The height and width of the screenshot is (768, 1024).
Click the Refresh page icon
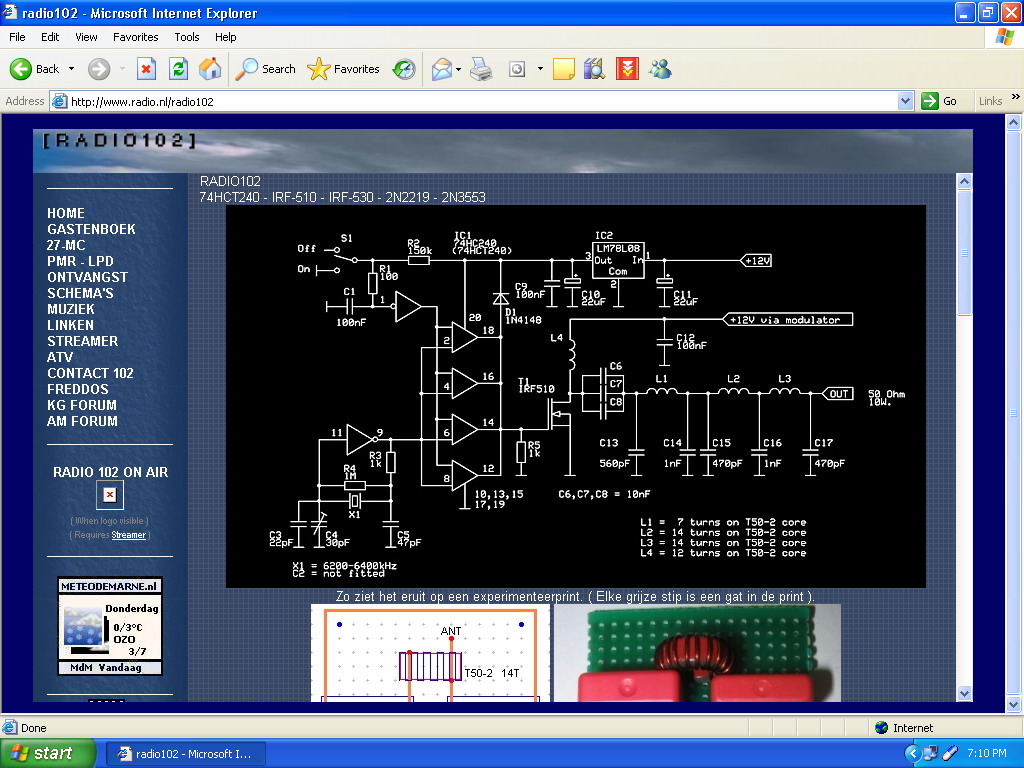tap(178, 69)
